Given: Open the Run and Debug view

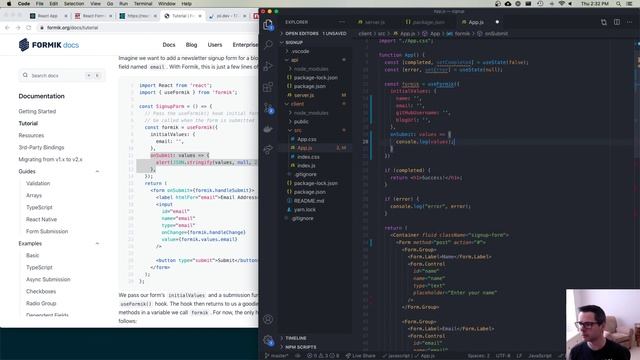Looking at the screenshot, I should (268, 66).
